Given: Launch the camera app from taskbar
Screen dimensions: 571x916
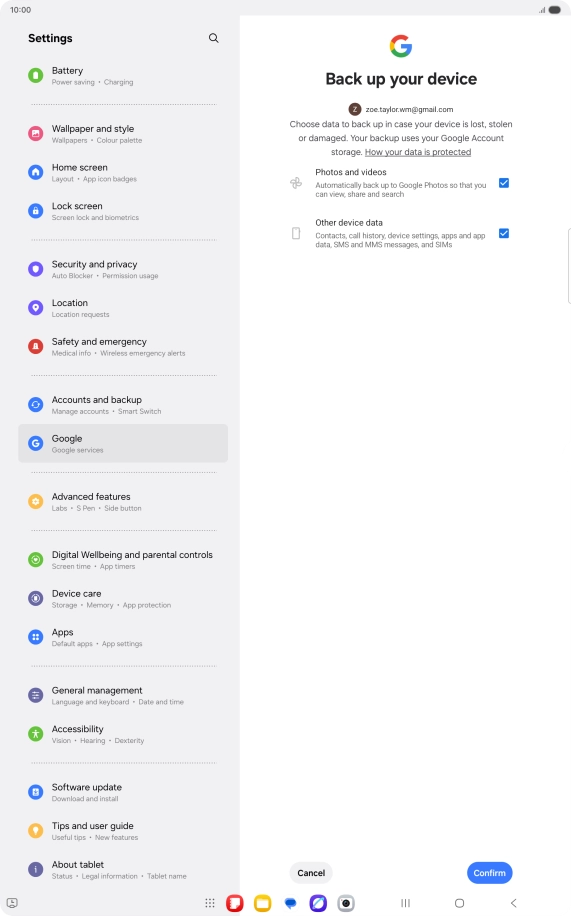Looking at the screenshot, I should (x=346, y=903).
